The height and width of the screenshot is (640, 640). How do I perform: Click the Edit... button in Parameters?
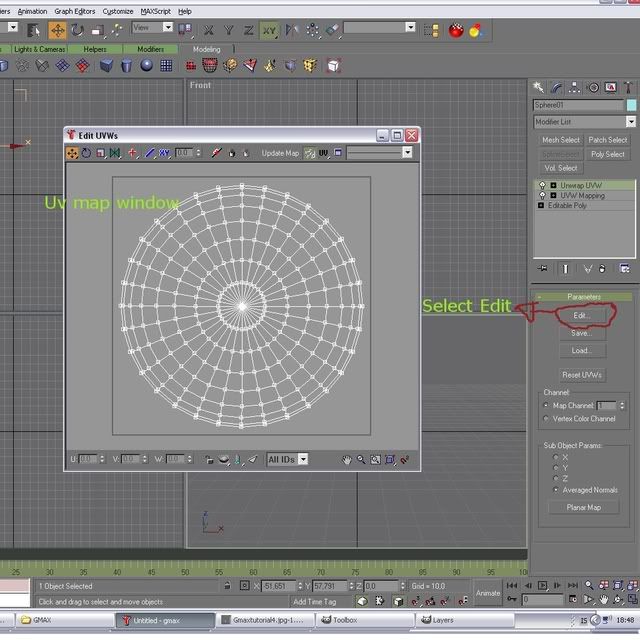click(x=581, y=315)
